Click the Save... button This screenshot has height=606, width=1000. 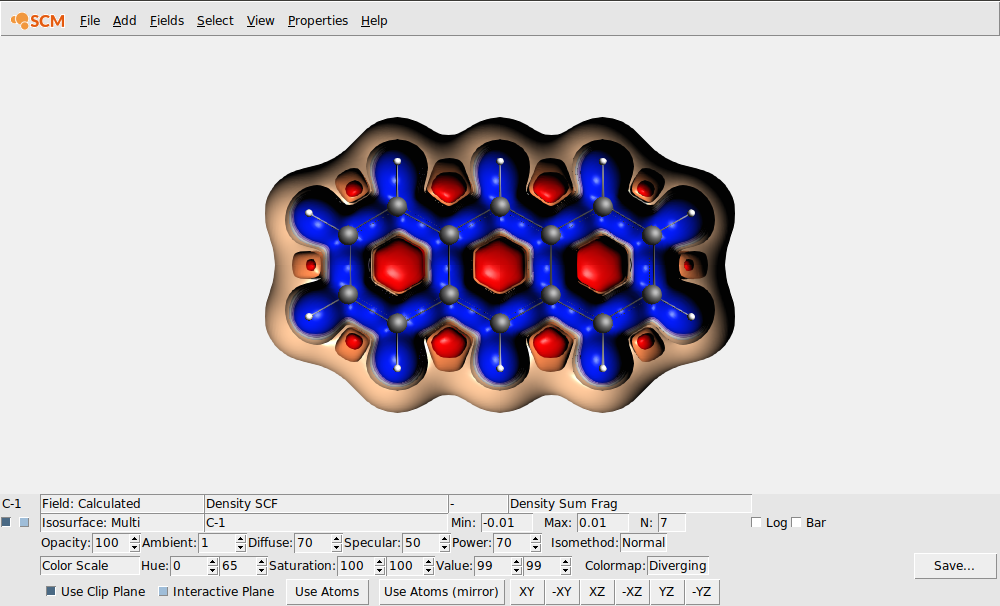pyautogui.click(x=954, y=565)
